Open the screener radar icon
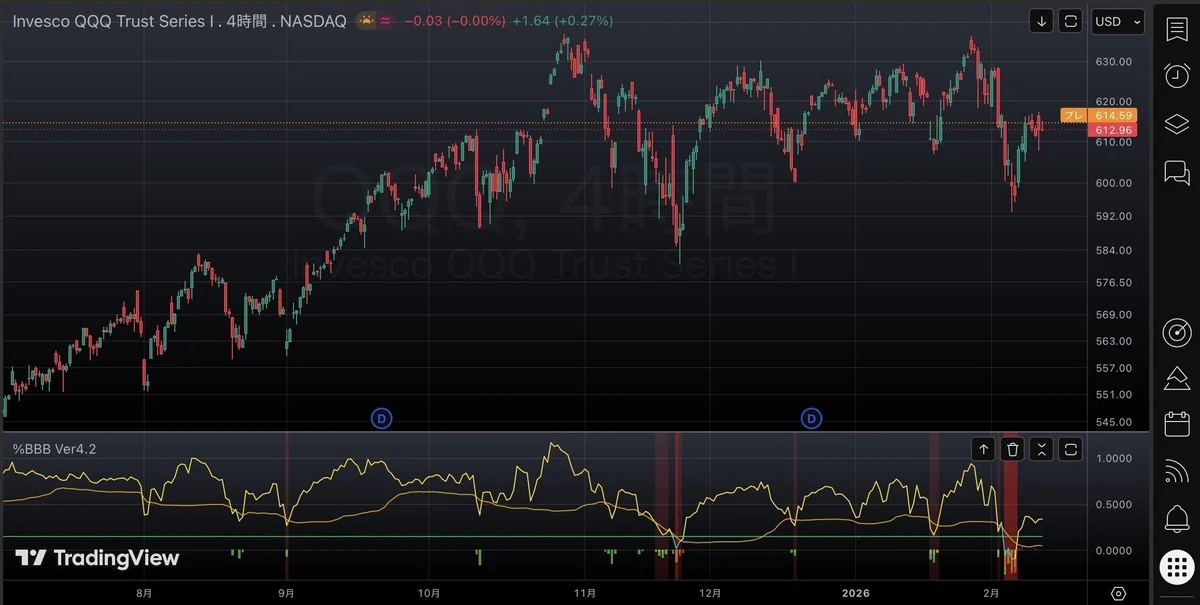The width and height of the screenshot is (1200, 605). pos(1176,331)
